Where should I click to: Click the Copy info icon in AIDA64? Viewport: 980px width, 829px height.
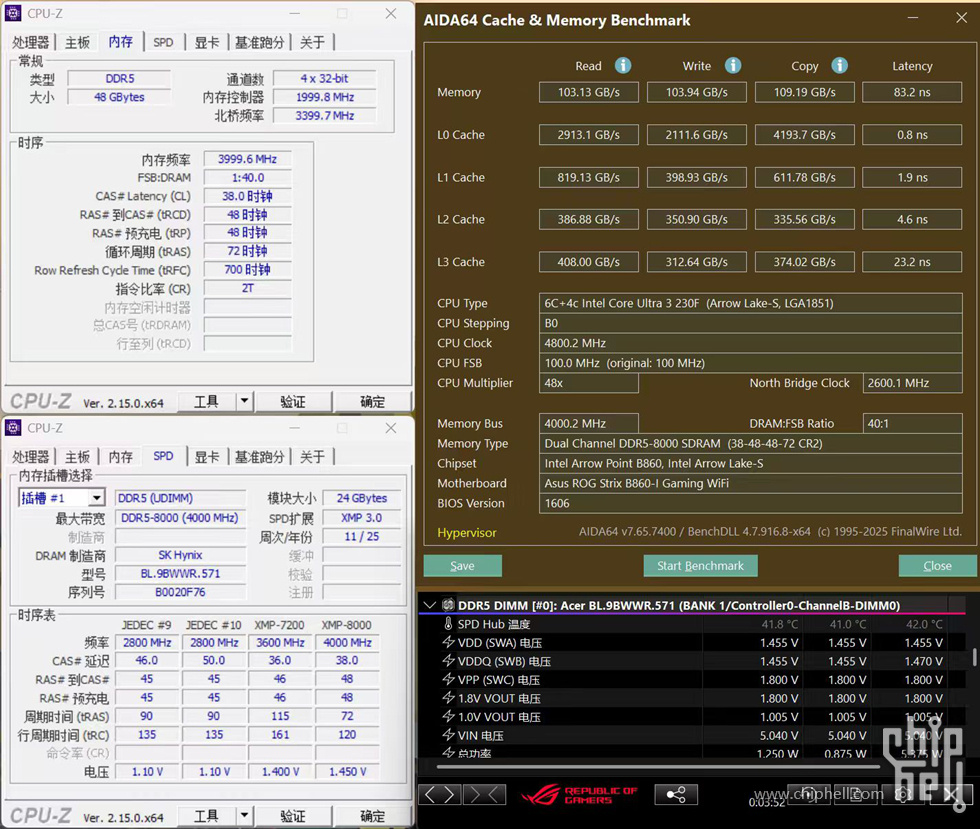[x=839, y=65]
